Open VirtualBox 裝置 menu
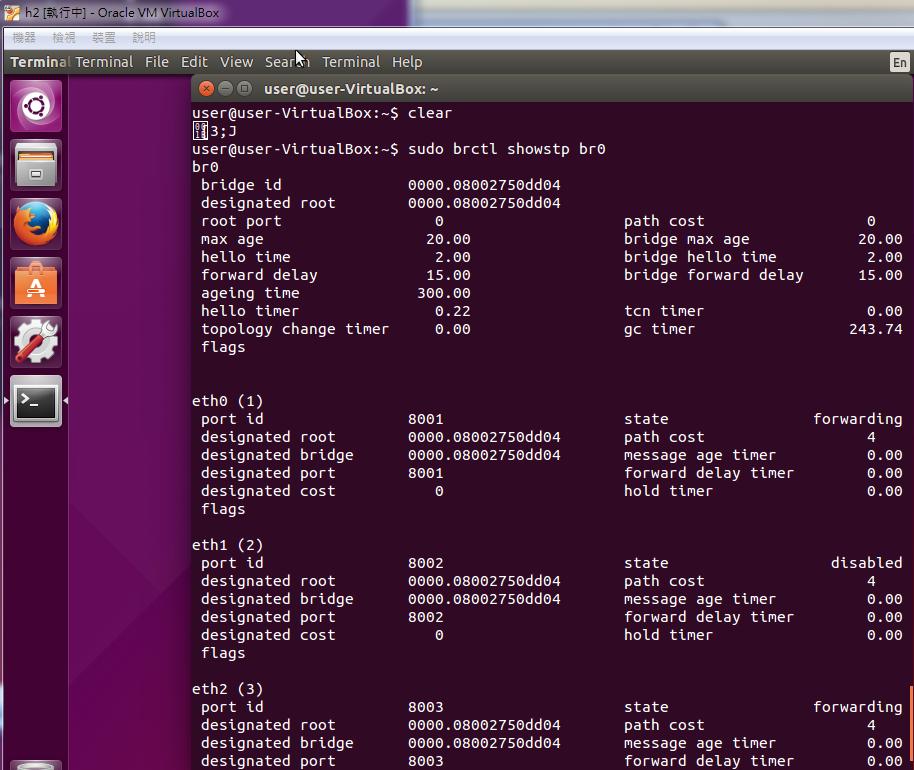 point(104,37)
